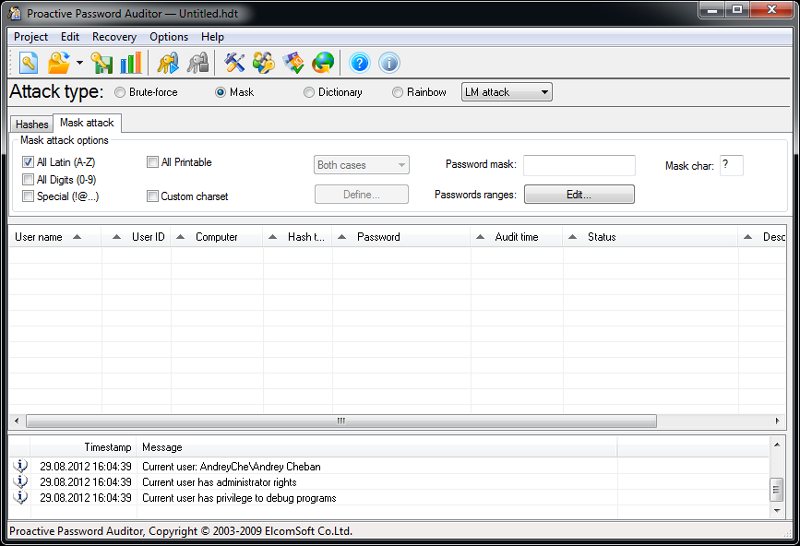The width and height of the screenshot is (800, 546).
Task: Select the Dictionary attack radio button
Action: (309, 93)
